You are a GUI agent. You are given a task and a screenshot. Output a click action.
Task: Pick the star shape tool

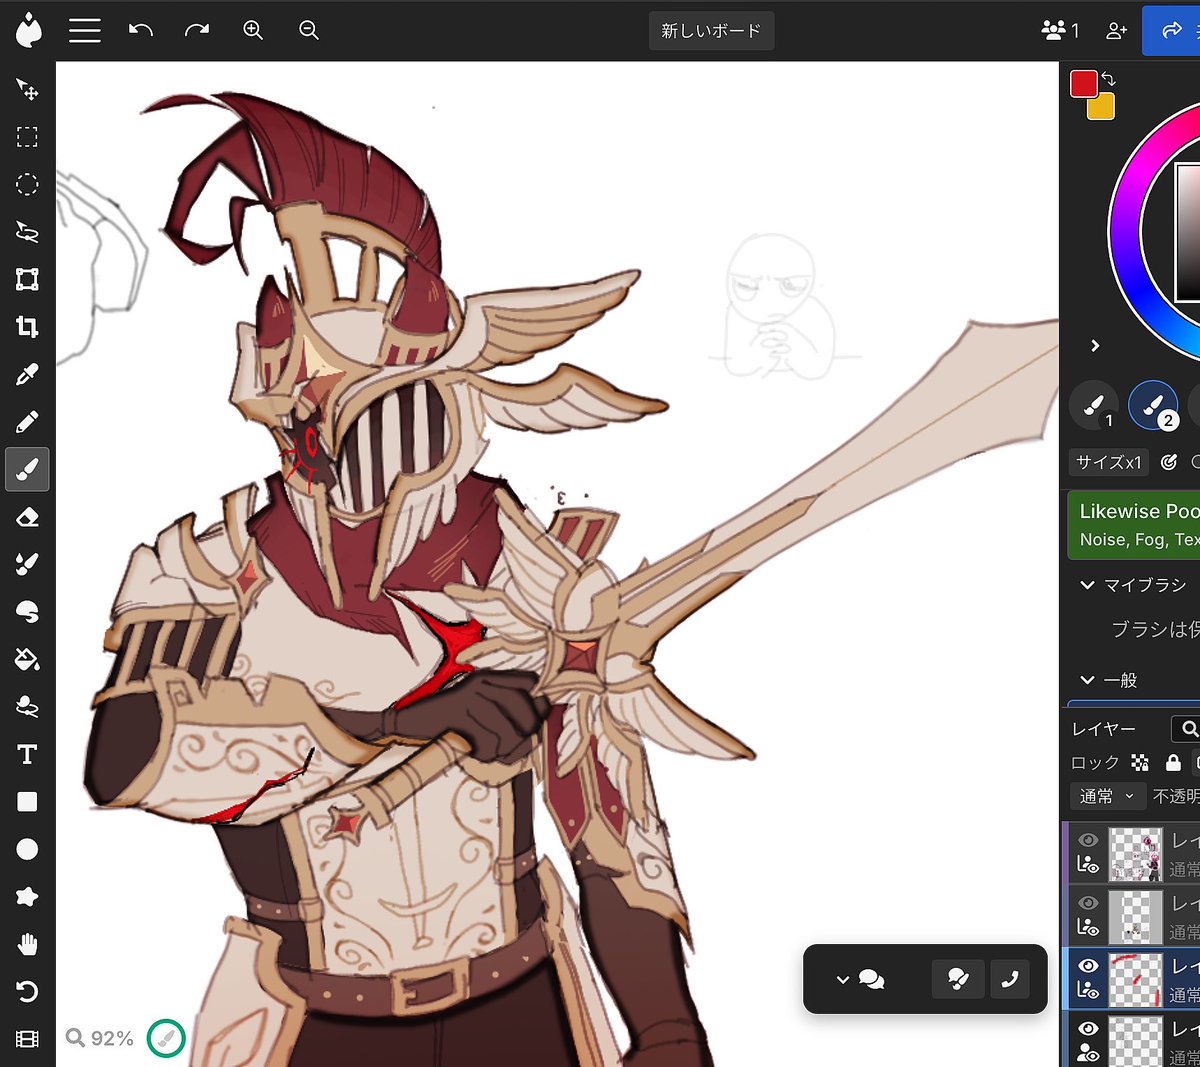27,897
